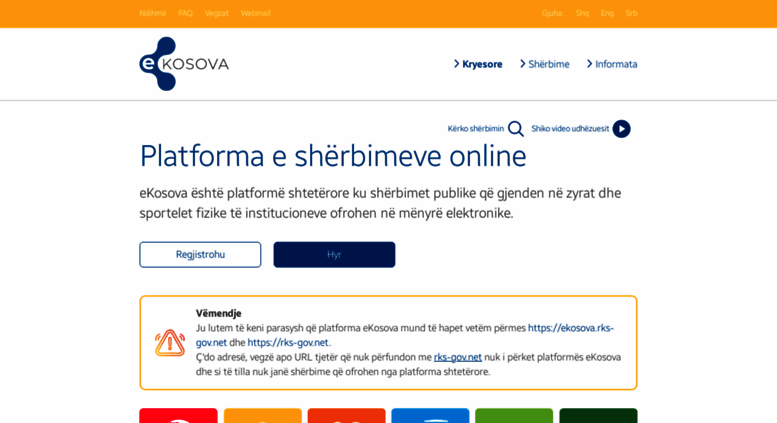Click the dark green service tile
Image resolution: width=777 pixels, height=423 pixels.
[x=599, y=416]
